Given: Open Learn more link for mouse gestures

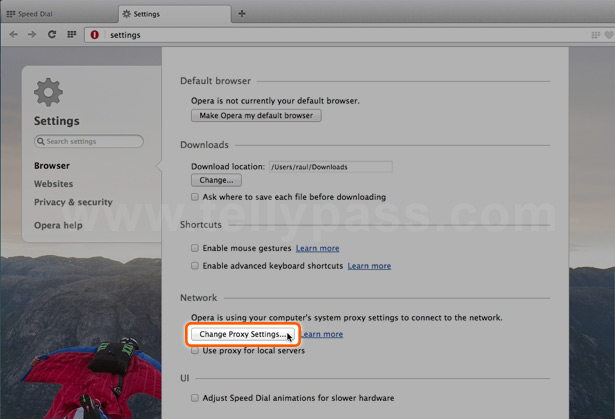Looking at the screenshot, I should [317, 248].
